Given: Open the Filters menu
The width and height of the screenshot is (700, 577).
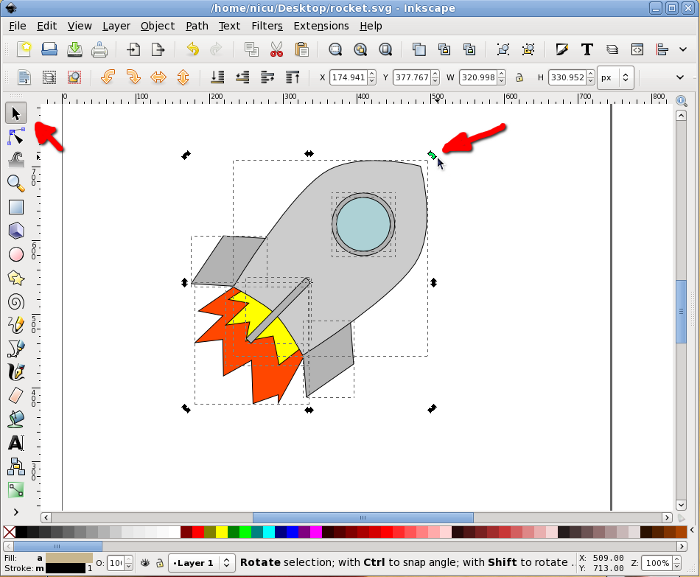Looking at the screenshot, I should click(x=267, y=26).
